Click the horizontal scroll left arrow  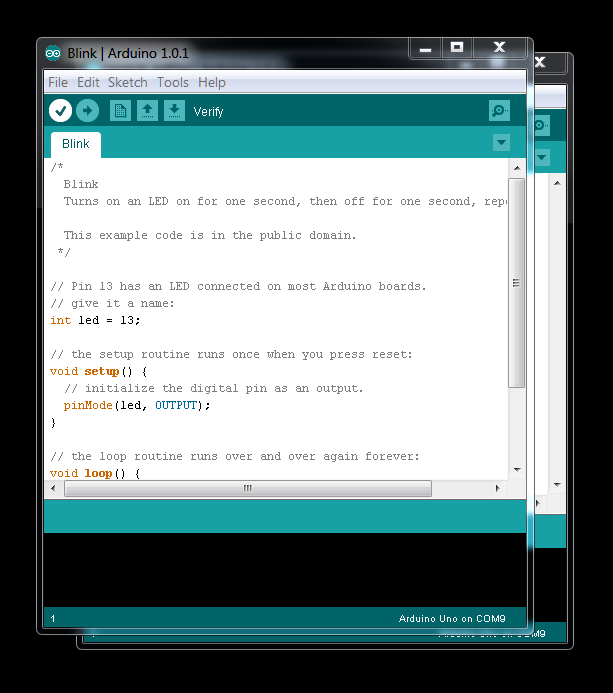point(53,488)
